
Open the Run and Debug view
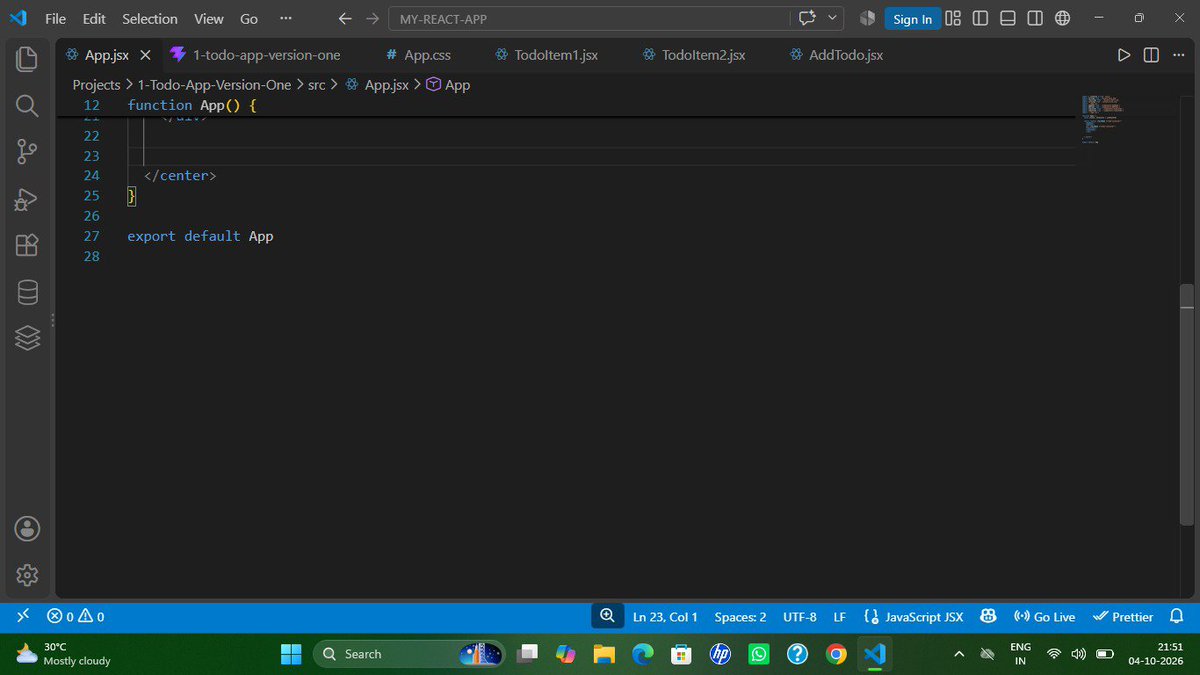pos(27,199)
